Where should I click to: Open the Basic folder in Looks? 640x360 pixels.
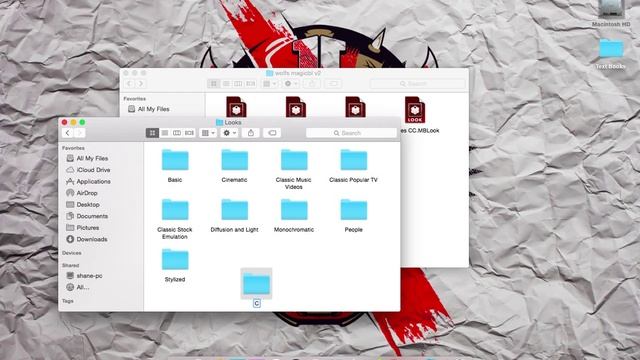click(175, 160)
